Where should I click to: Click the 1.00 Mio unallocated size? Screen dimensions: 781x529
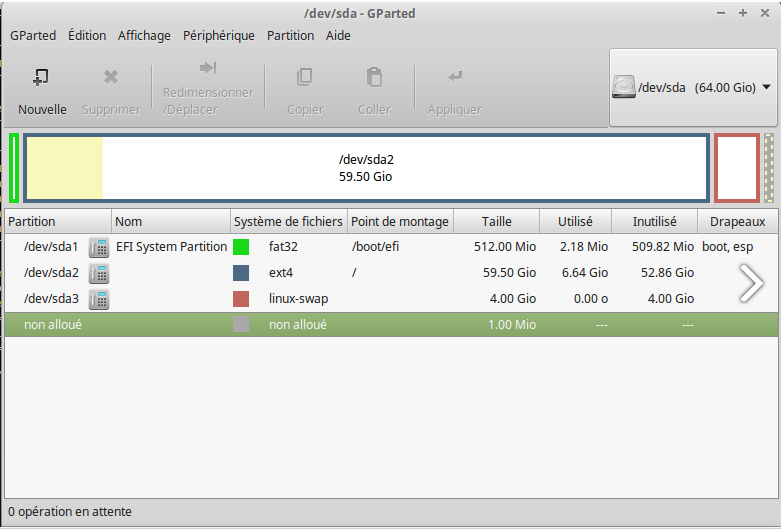(512, 325)
